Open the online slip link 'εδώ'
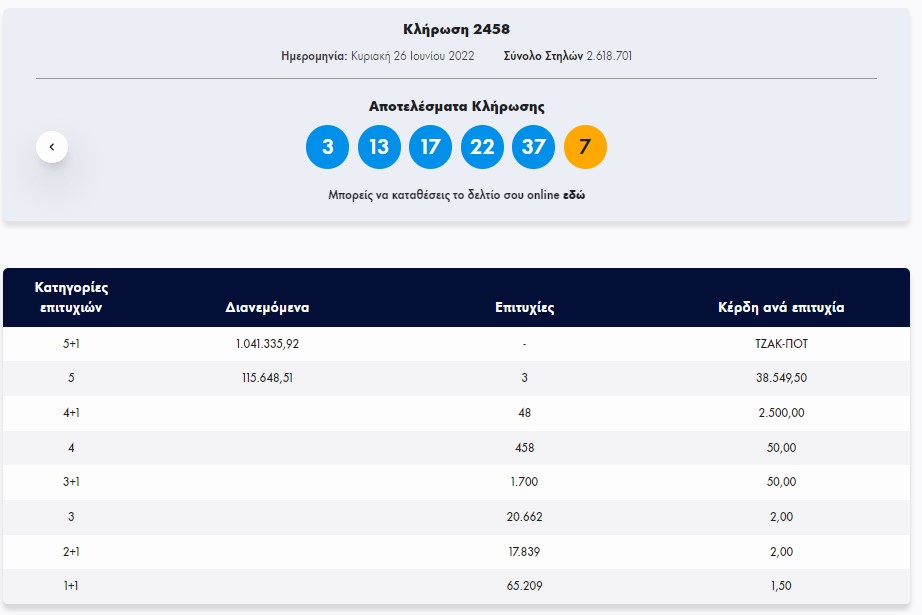The width and height of the screenshot is (922, 615). pyautogui.click(x=574, y=195)
